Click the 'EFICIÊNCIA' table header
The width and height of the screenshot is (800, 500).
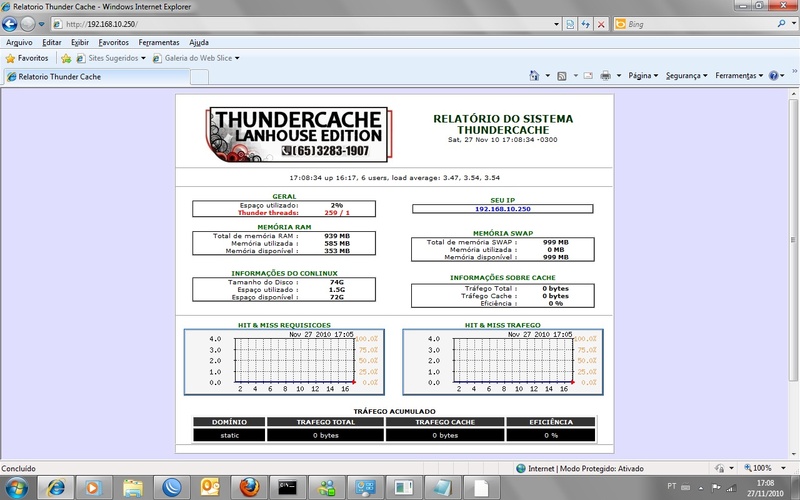[551, 422]
